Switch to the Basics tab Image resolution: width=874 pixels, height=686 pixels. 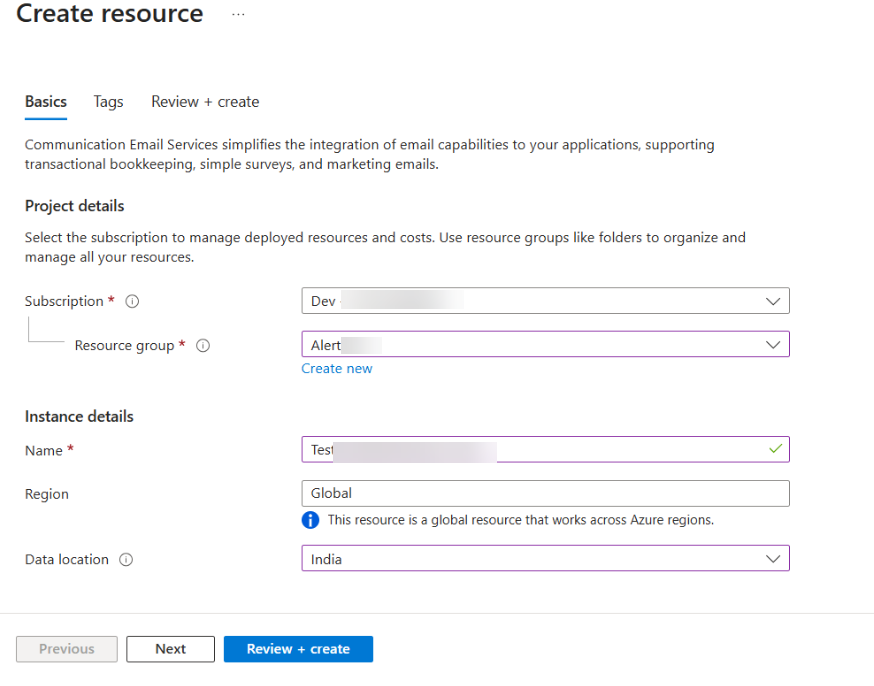pyautogui.click(x=46, y=102)
